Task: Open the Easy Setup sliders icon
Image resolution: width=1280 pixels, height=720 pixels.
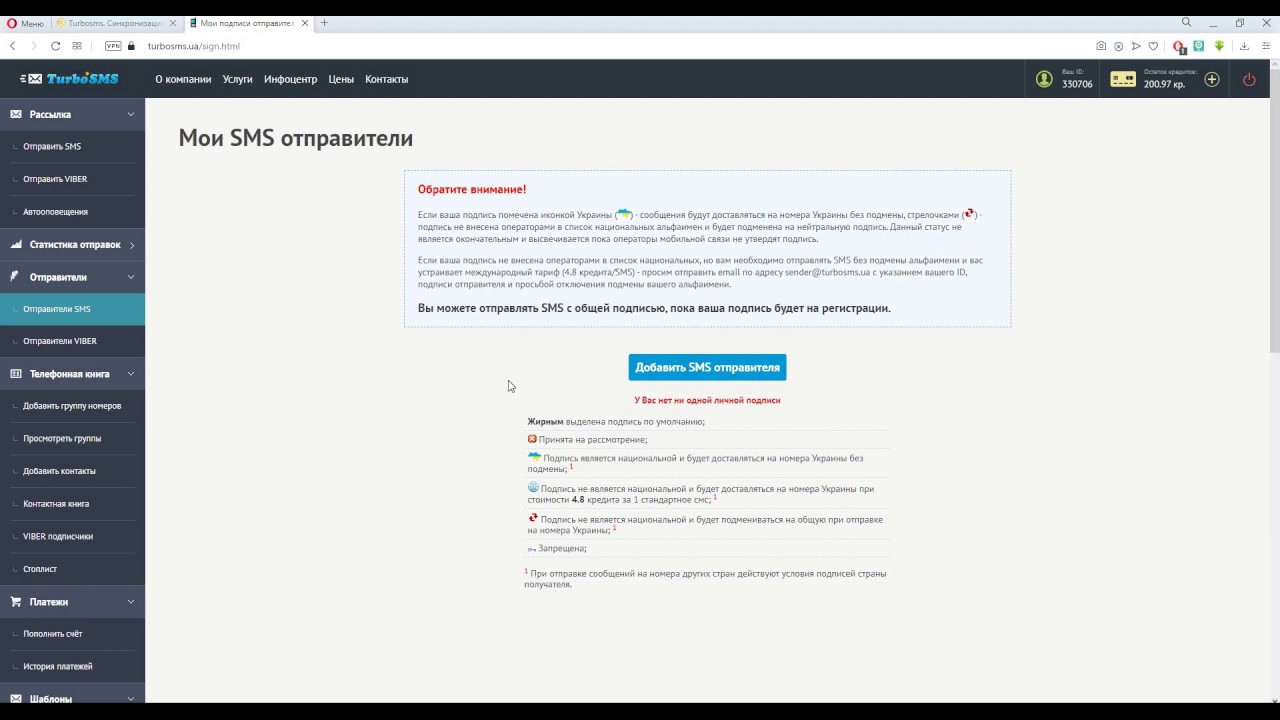Action: point(1264,46)
